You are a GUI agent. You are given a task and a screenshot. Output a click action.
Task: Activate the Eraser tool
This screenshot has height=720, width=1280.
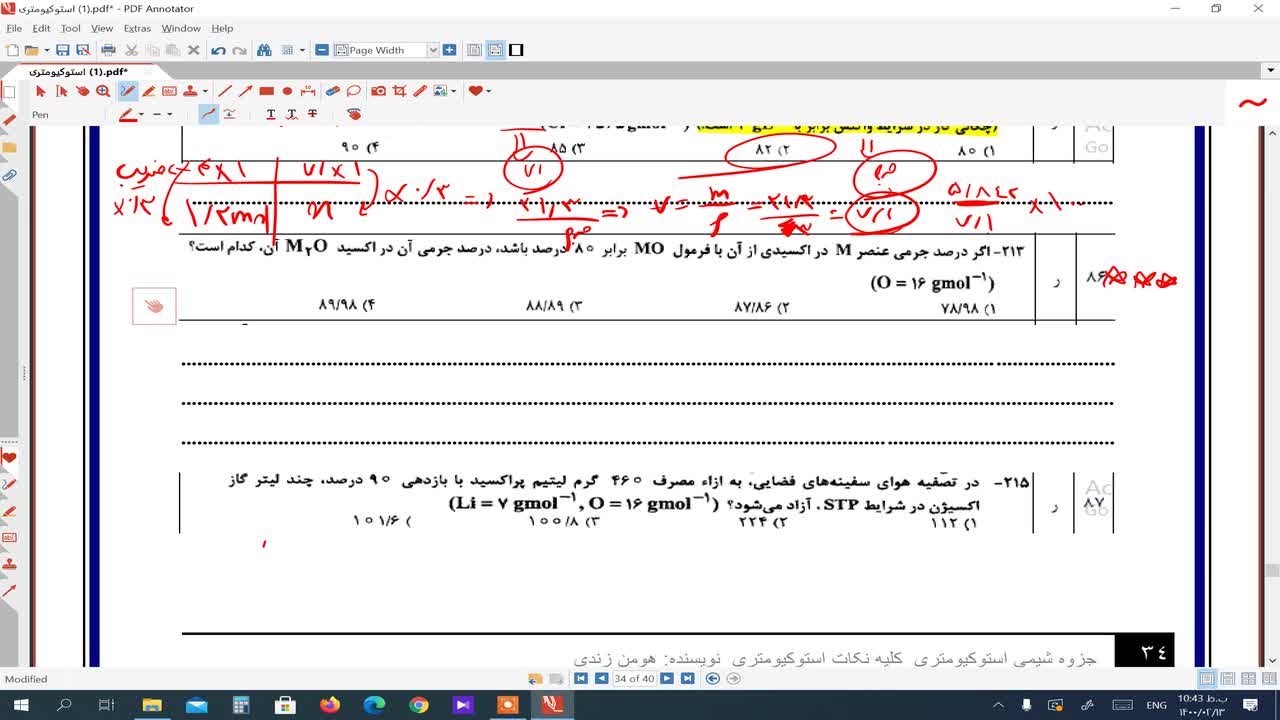click(x=333, y=91)
